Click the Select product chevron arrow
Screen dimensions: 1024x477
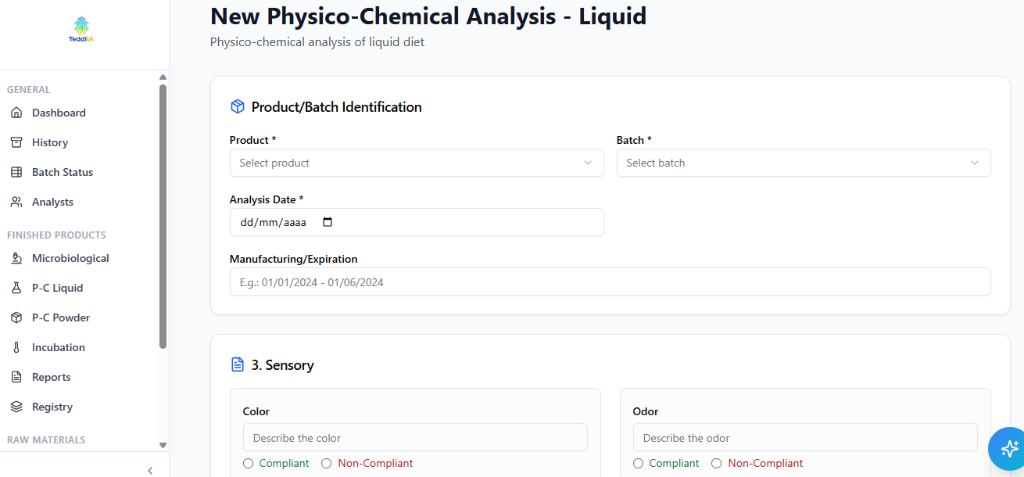[588, 163]
